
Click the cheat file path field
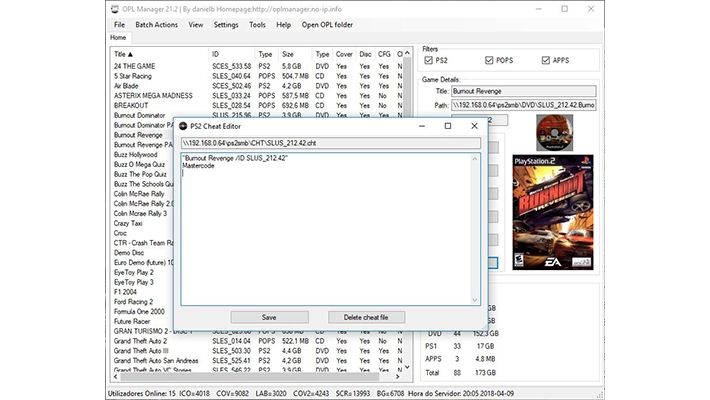point(331,143)
